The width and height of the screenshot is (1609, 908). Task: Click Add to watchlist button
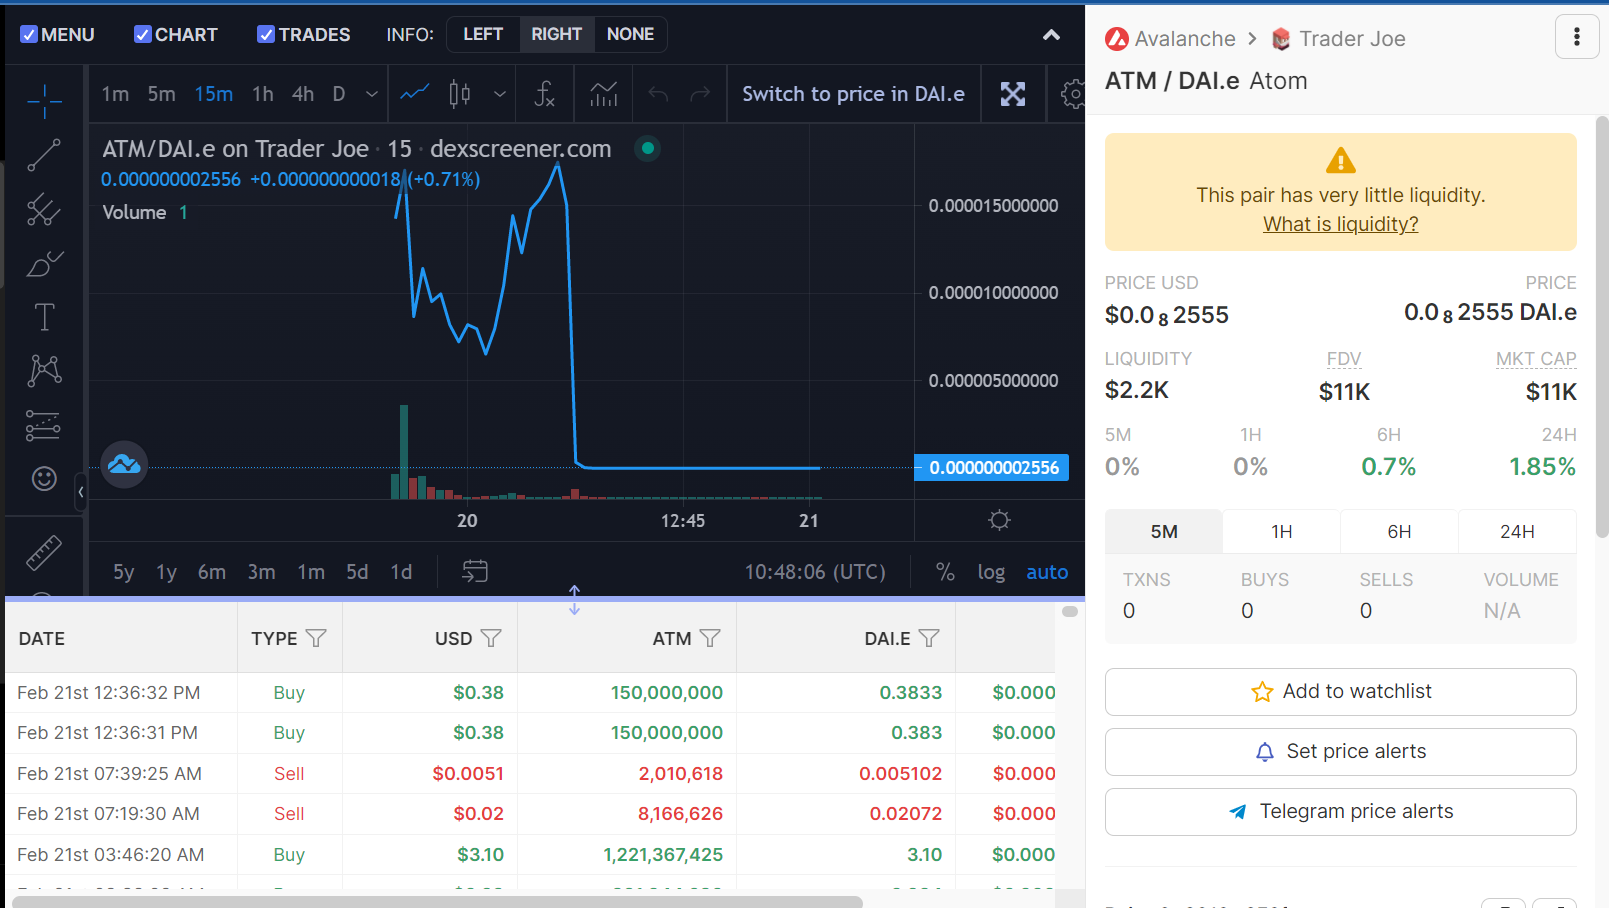pyautogui.click(x=1340, y=692)
